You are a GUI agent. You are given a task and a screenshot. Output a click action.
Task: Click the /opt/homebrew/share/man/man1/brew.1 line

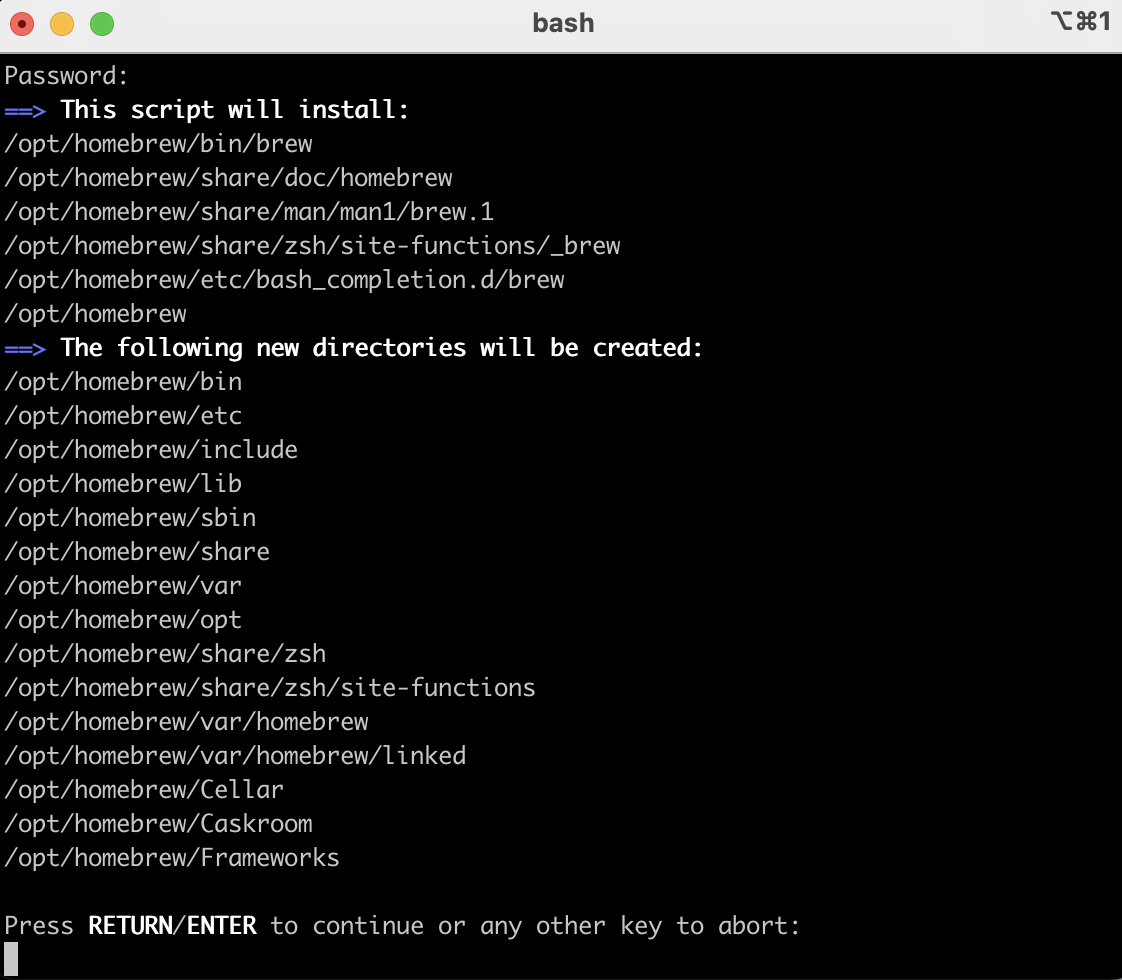(x=249, y=212)
